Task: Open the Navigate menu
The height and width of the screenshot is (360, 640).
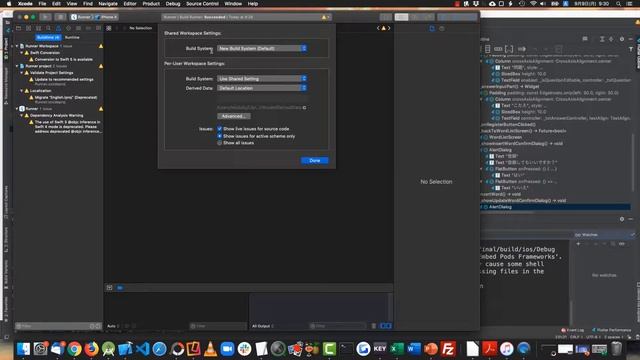Action: (108, 4)
